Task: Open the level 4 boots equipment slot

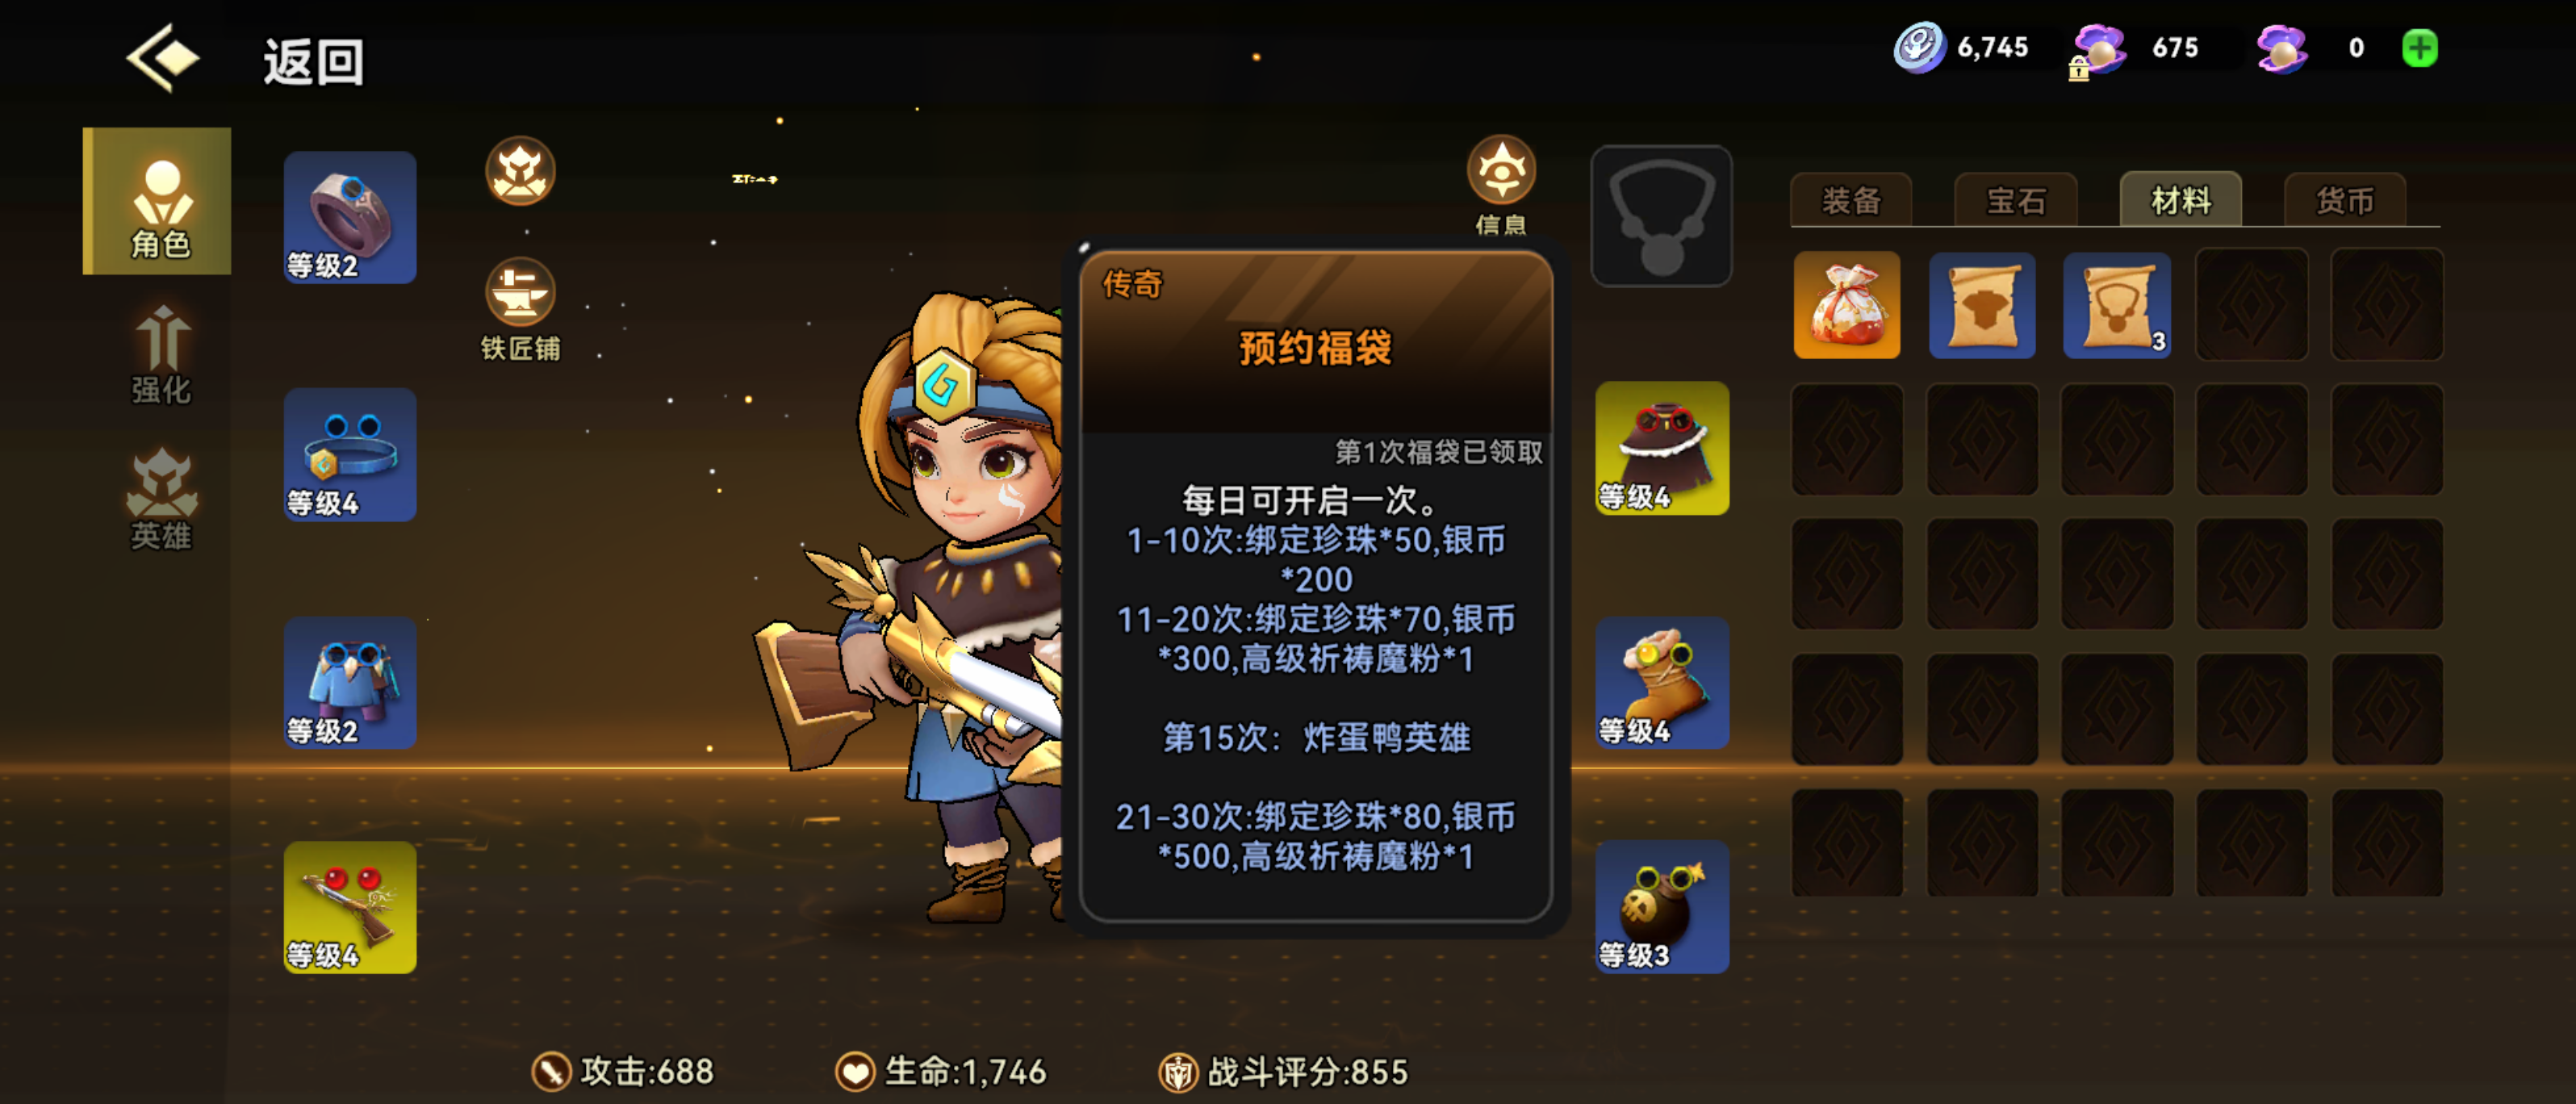Action: pos(1662,683)
